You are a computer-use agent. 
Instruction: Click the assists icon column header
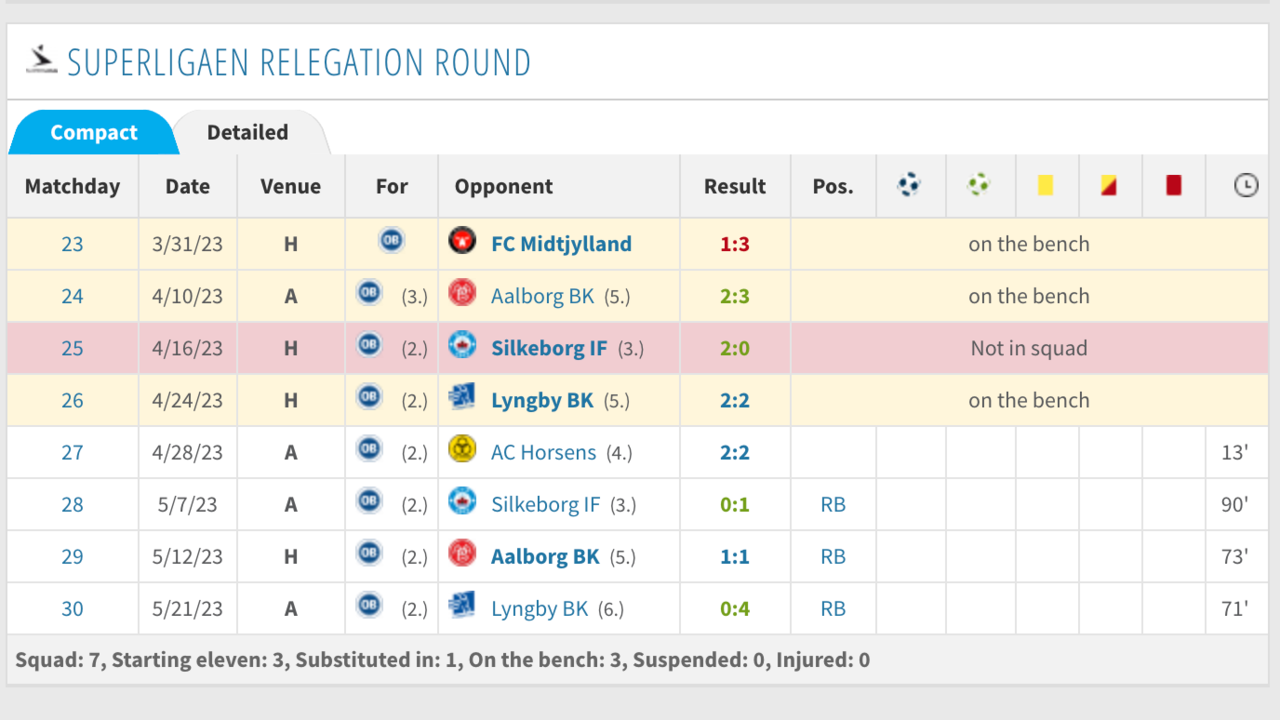979,185
